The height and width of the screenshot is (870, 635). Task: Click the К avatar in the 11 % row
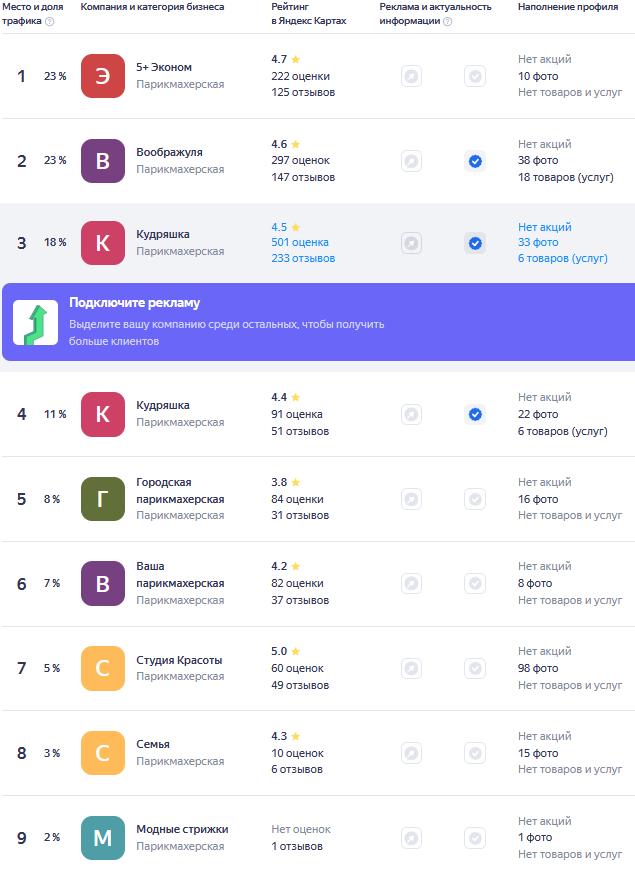[103, 414]
